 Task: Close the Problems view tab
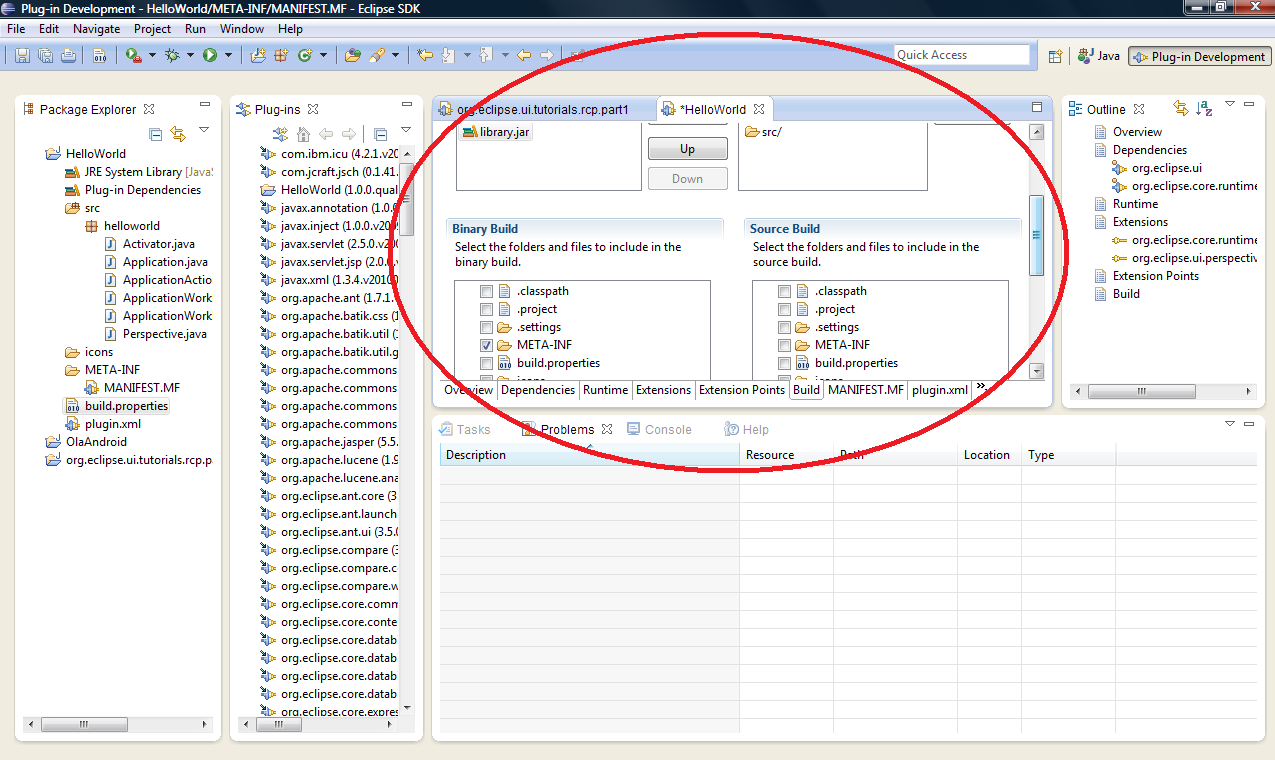click(x=606, y=429)
